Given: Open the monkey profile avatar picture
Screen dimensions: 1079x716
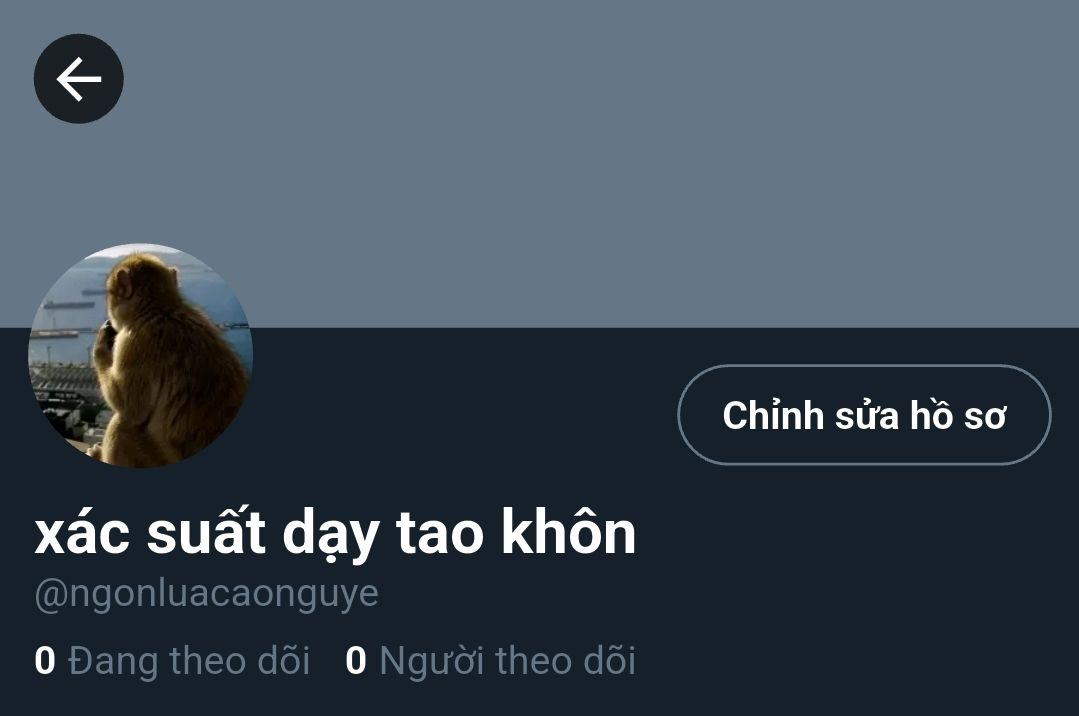Looking at the screenshot, I should click(140, 355).
